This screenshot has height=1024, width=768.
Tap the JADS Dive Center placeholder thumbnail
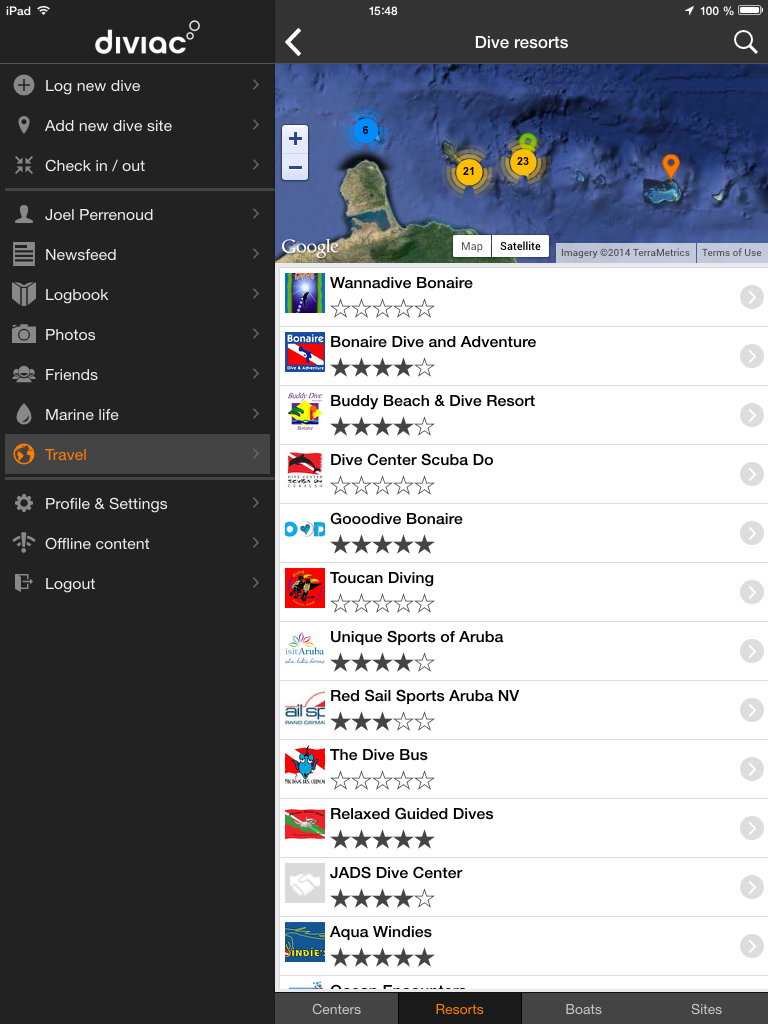click(x=305, y=883)
